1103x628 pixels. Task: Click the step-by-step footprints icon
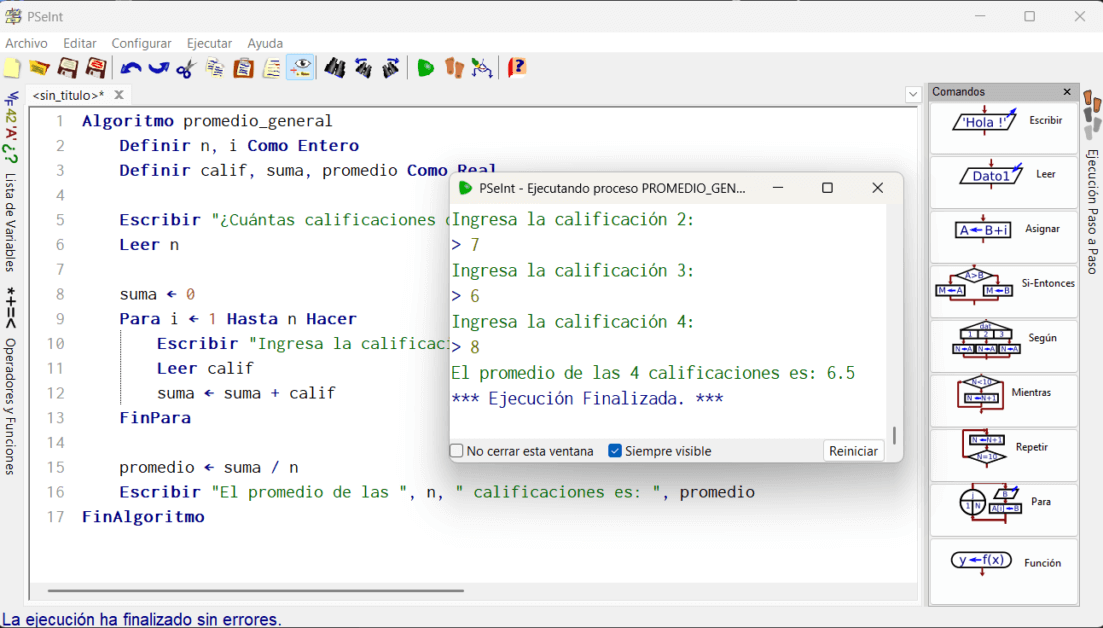pyautogui.click(x=455, y=68)
